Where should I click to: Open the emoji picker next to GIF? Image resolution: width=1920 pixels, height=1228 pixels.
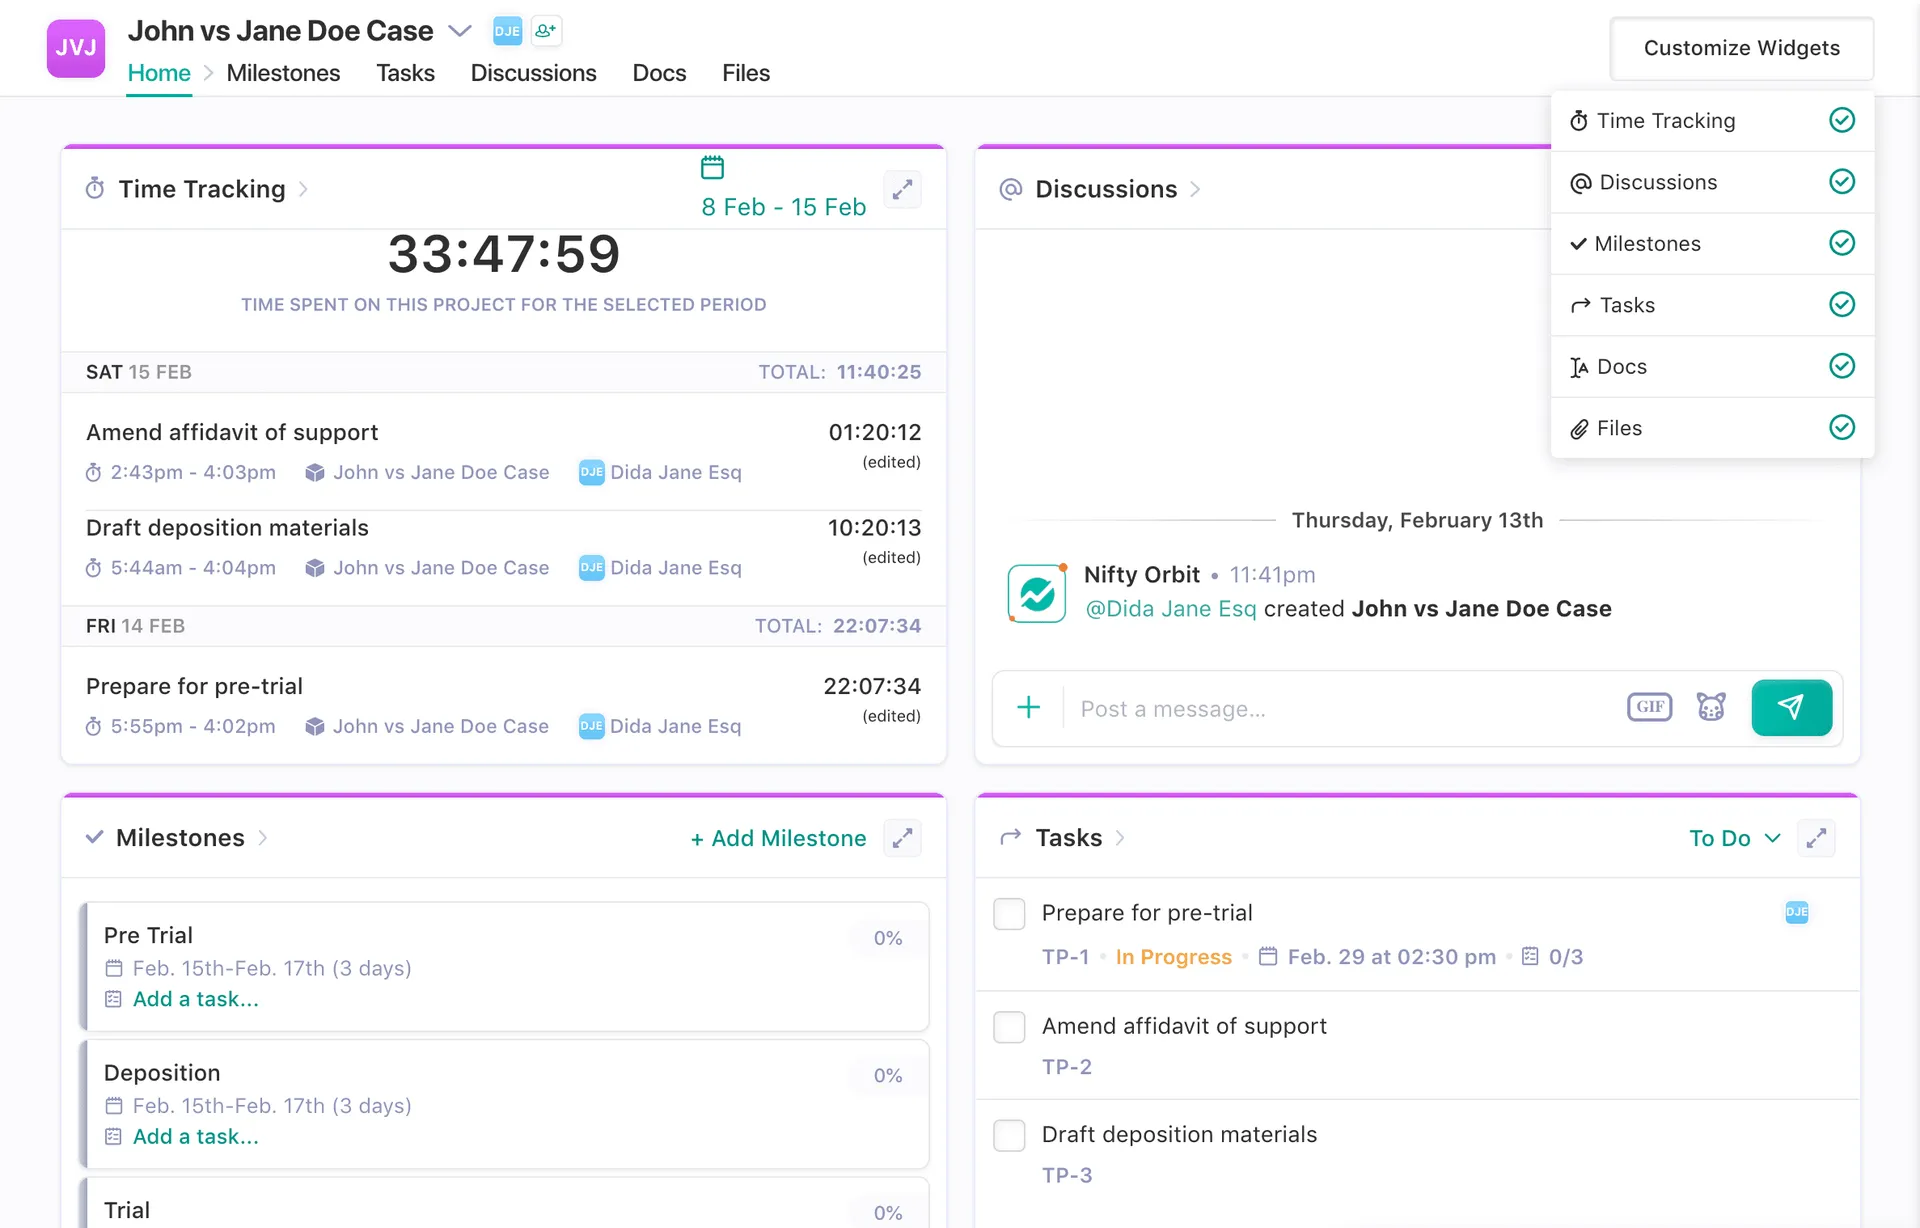[x=1712, y=707]
